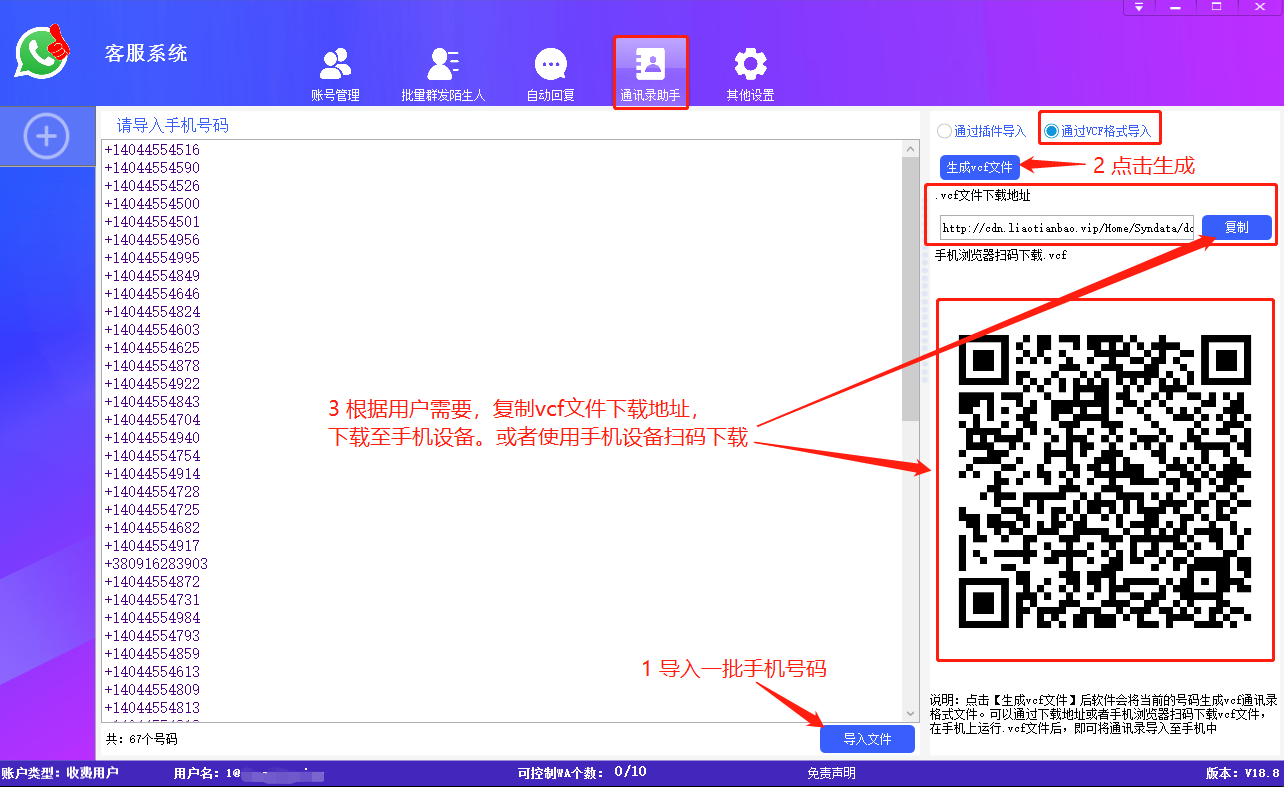This screenshot has width=1284, height=787.
Task: Click phone number +14044554603
Action: tap(152, 330)
